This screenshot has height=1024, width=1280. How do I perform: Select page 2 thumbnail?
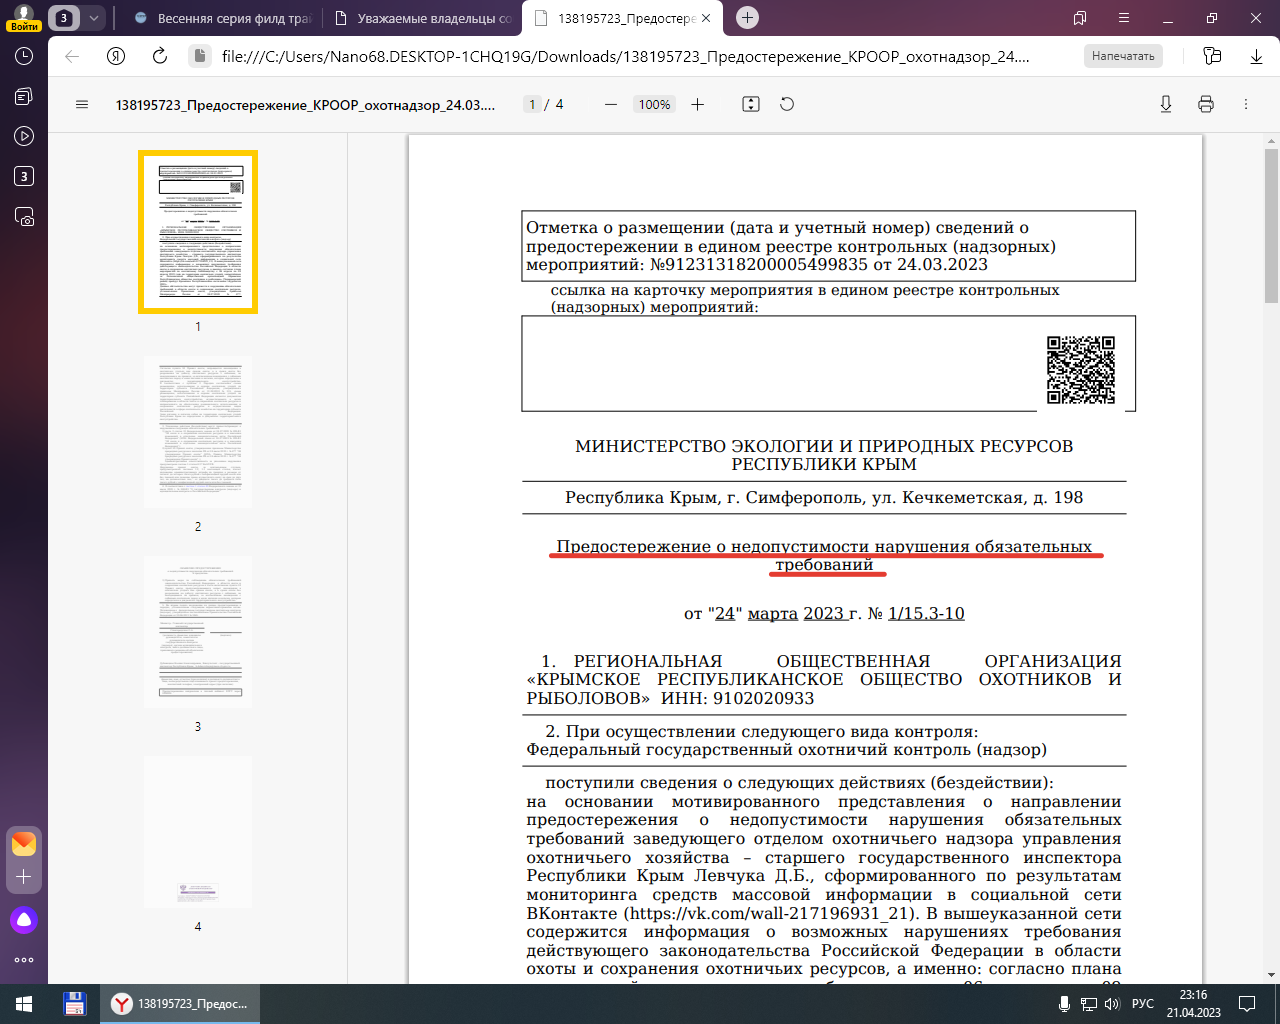point(198,433)
